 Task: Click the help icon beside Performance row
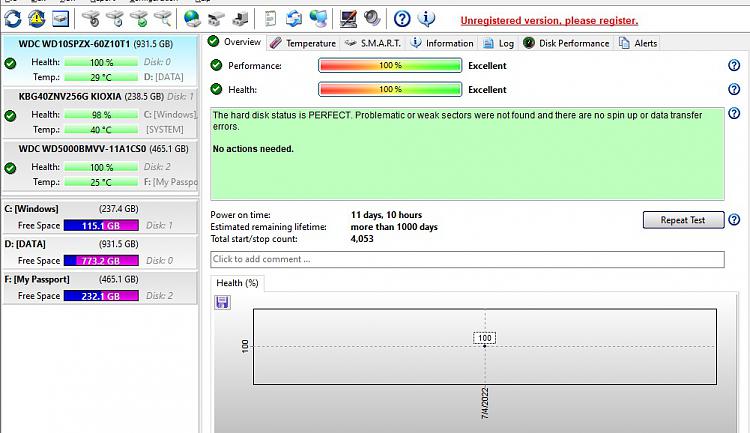(734, 65)
